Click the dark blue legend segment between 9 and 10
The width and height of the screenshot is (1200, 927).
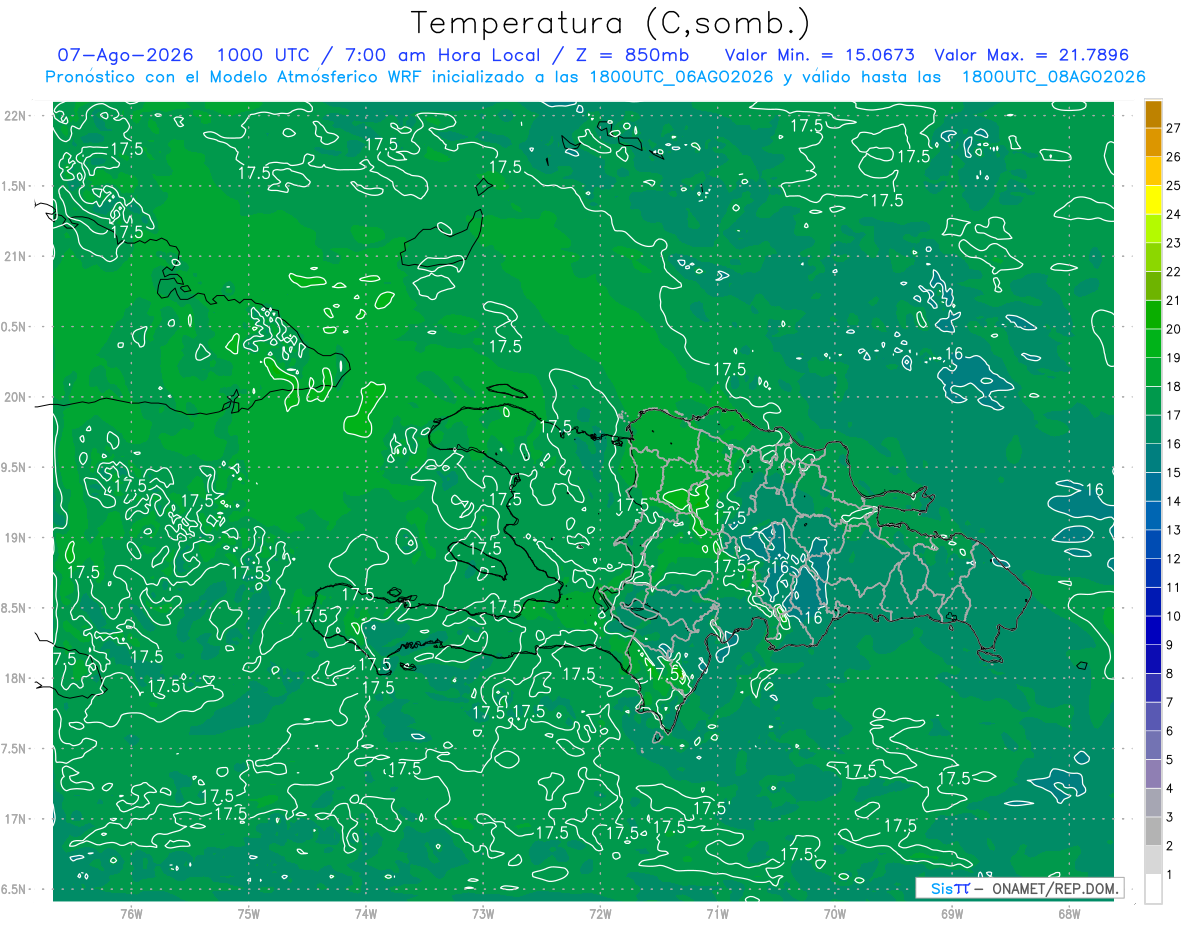1153,631
